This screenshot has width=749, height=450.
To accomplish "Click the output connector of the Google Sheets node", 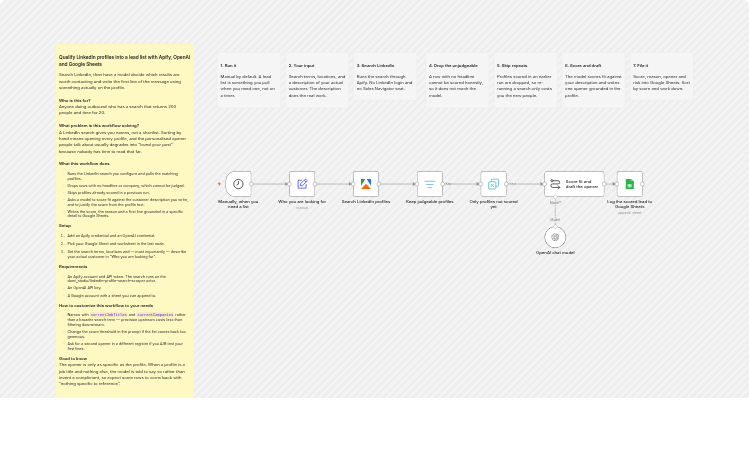I will point(642,184).
